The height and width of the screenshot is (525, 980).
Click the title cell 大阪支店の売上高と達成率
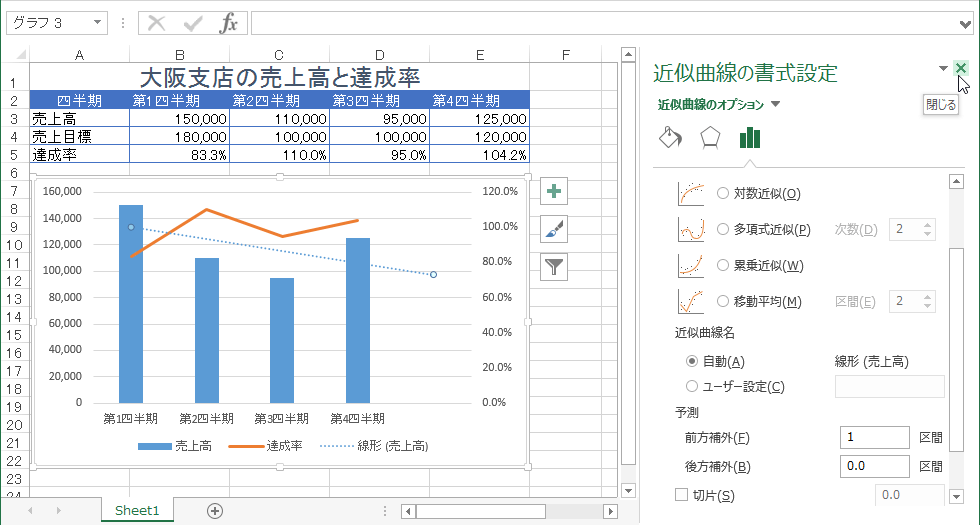click(279, 77)
